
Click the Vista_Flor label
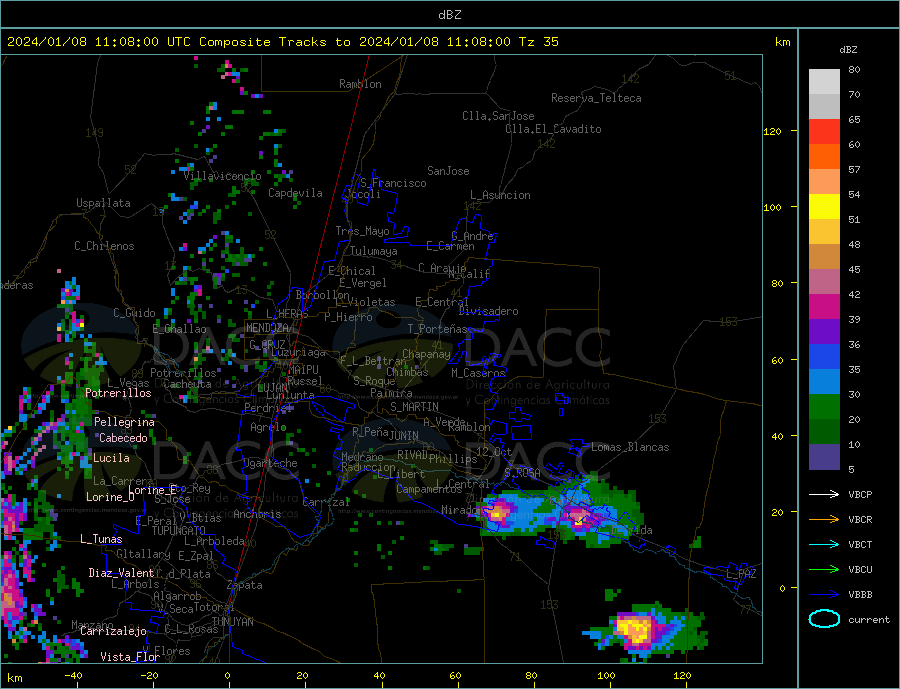130,657
